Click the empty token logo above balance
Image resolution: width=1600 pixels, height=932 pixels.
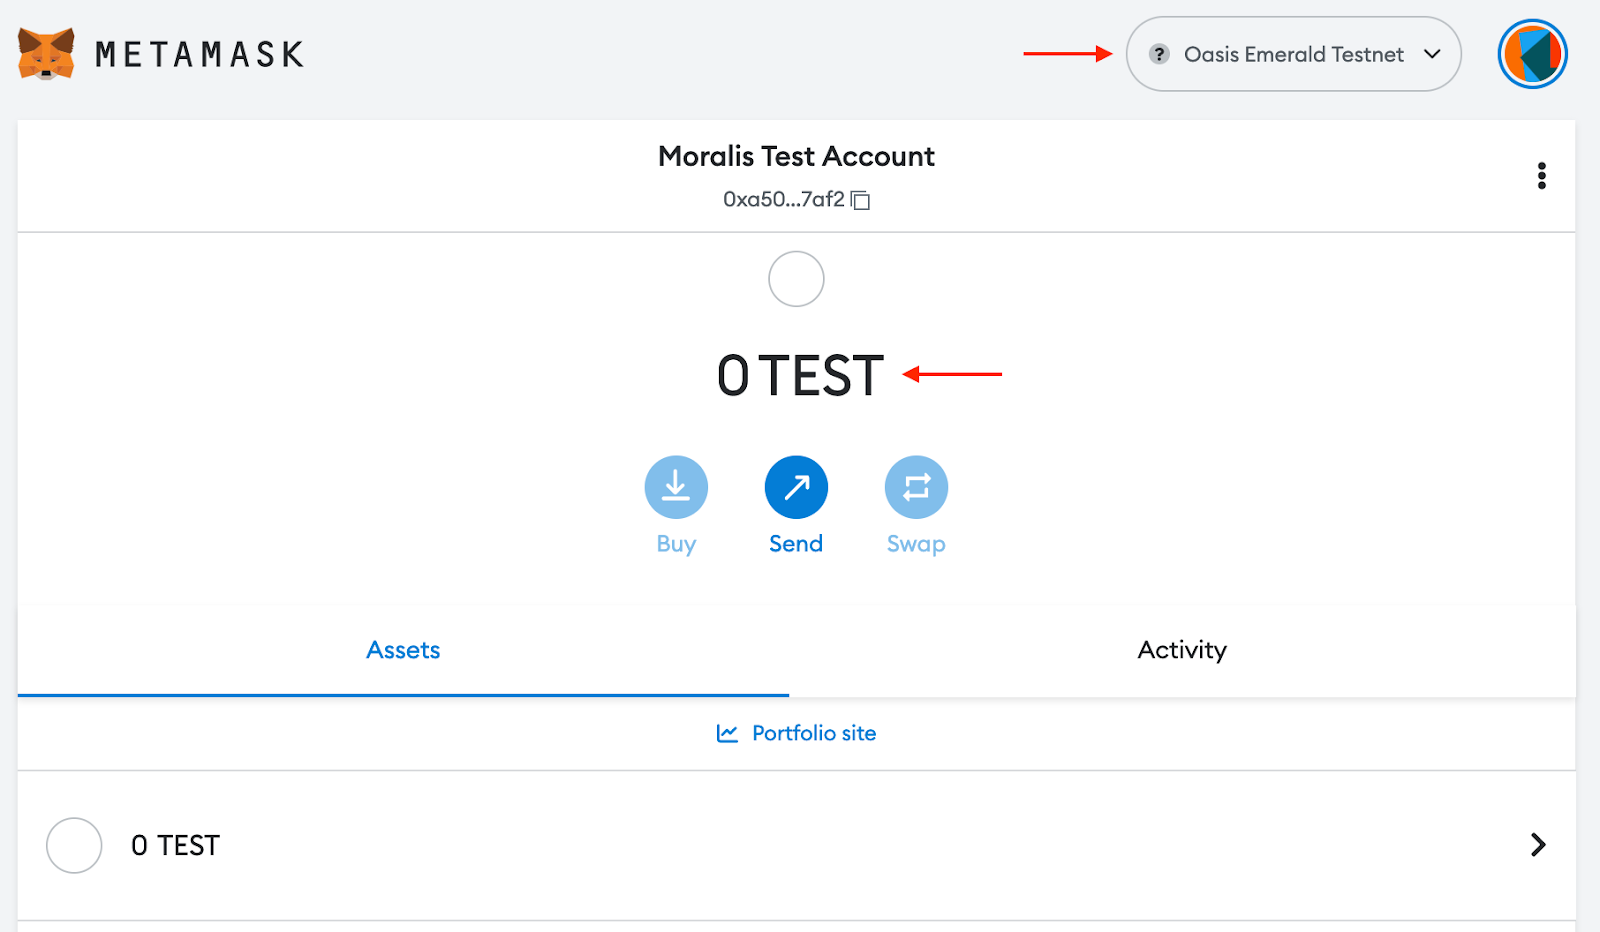pyautogui.click(x=796, y=279)
